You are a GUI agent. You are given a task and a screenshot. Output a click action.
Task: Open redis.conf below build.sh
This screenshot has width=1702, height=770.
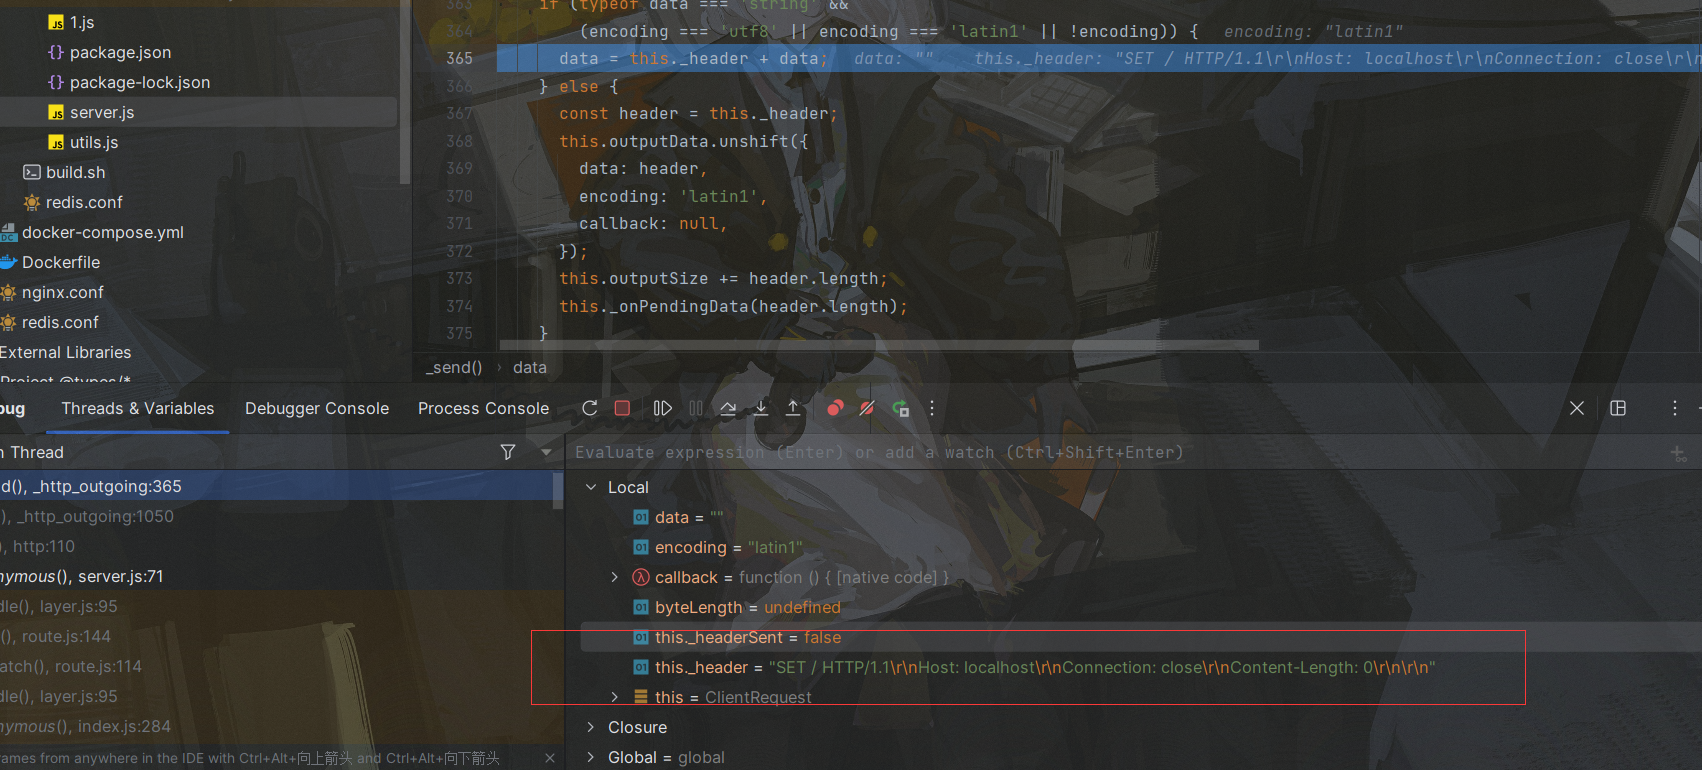(84, 202)
